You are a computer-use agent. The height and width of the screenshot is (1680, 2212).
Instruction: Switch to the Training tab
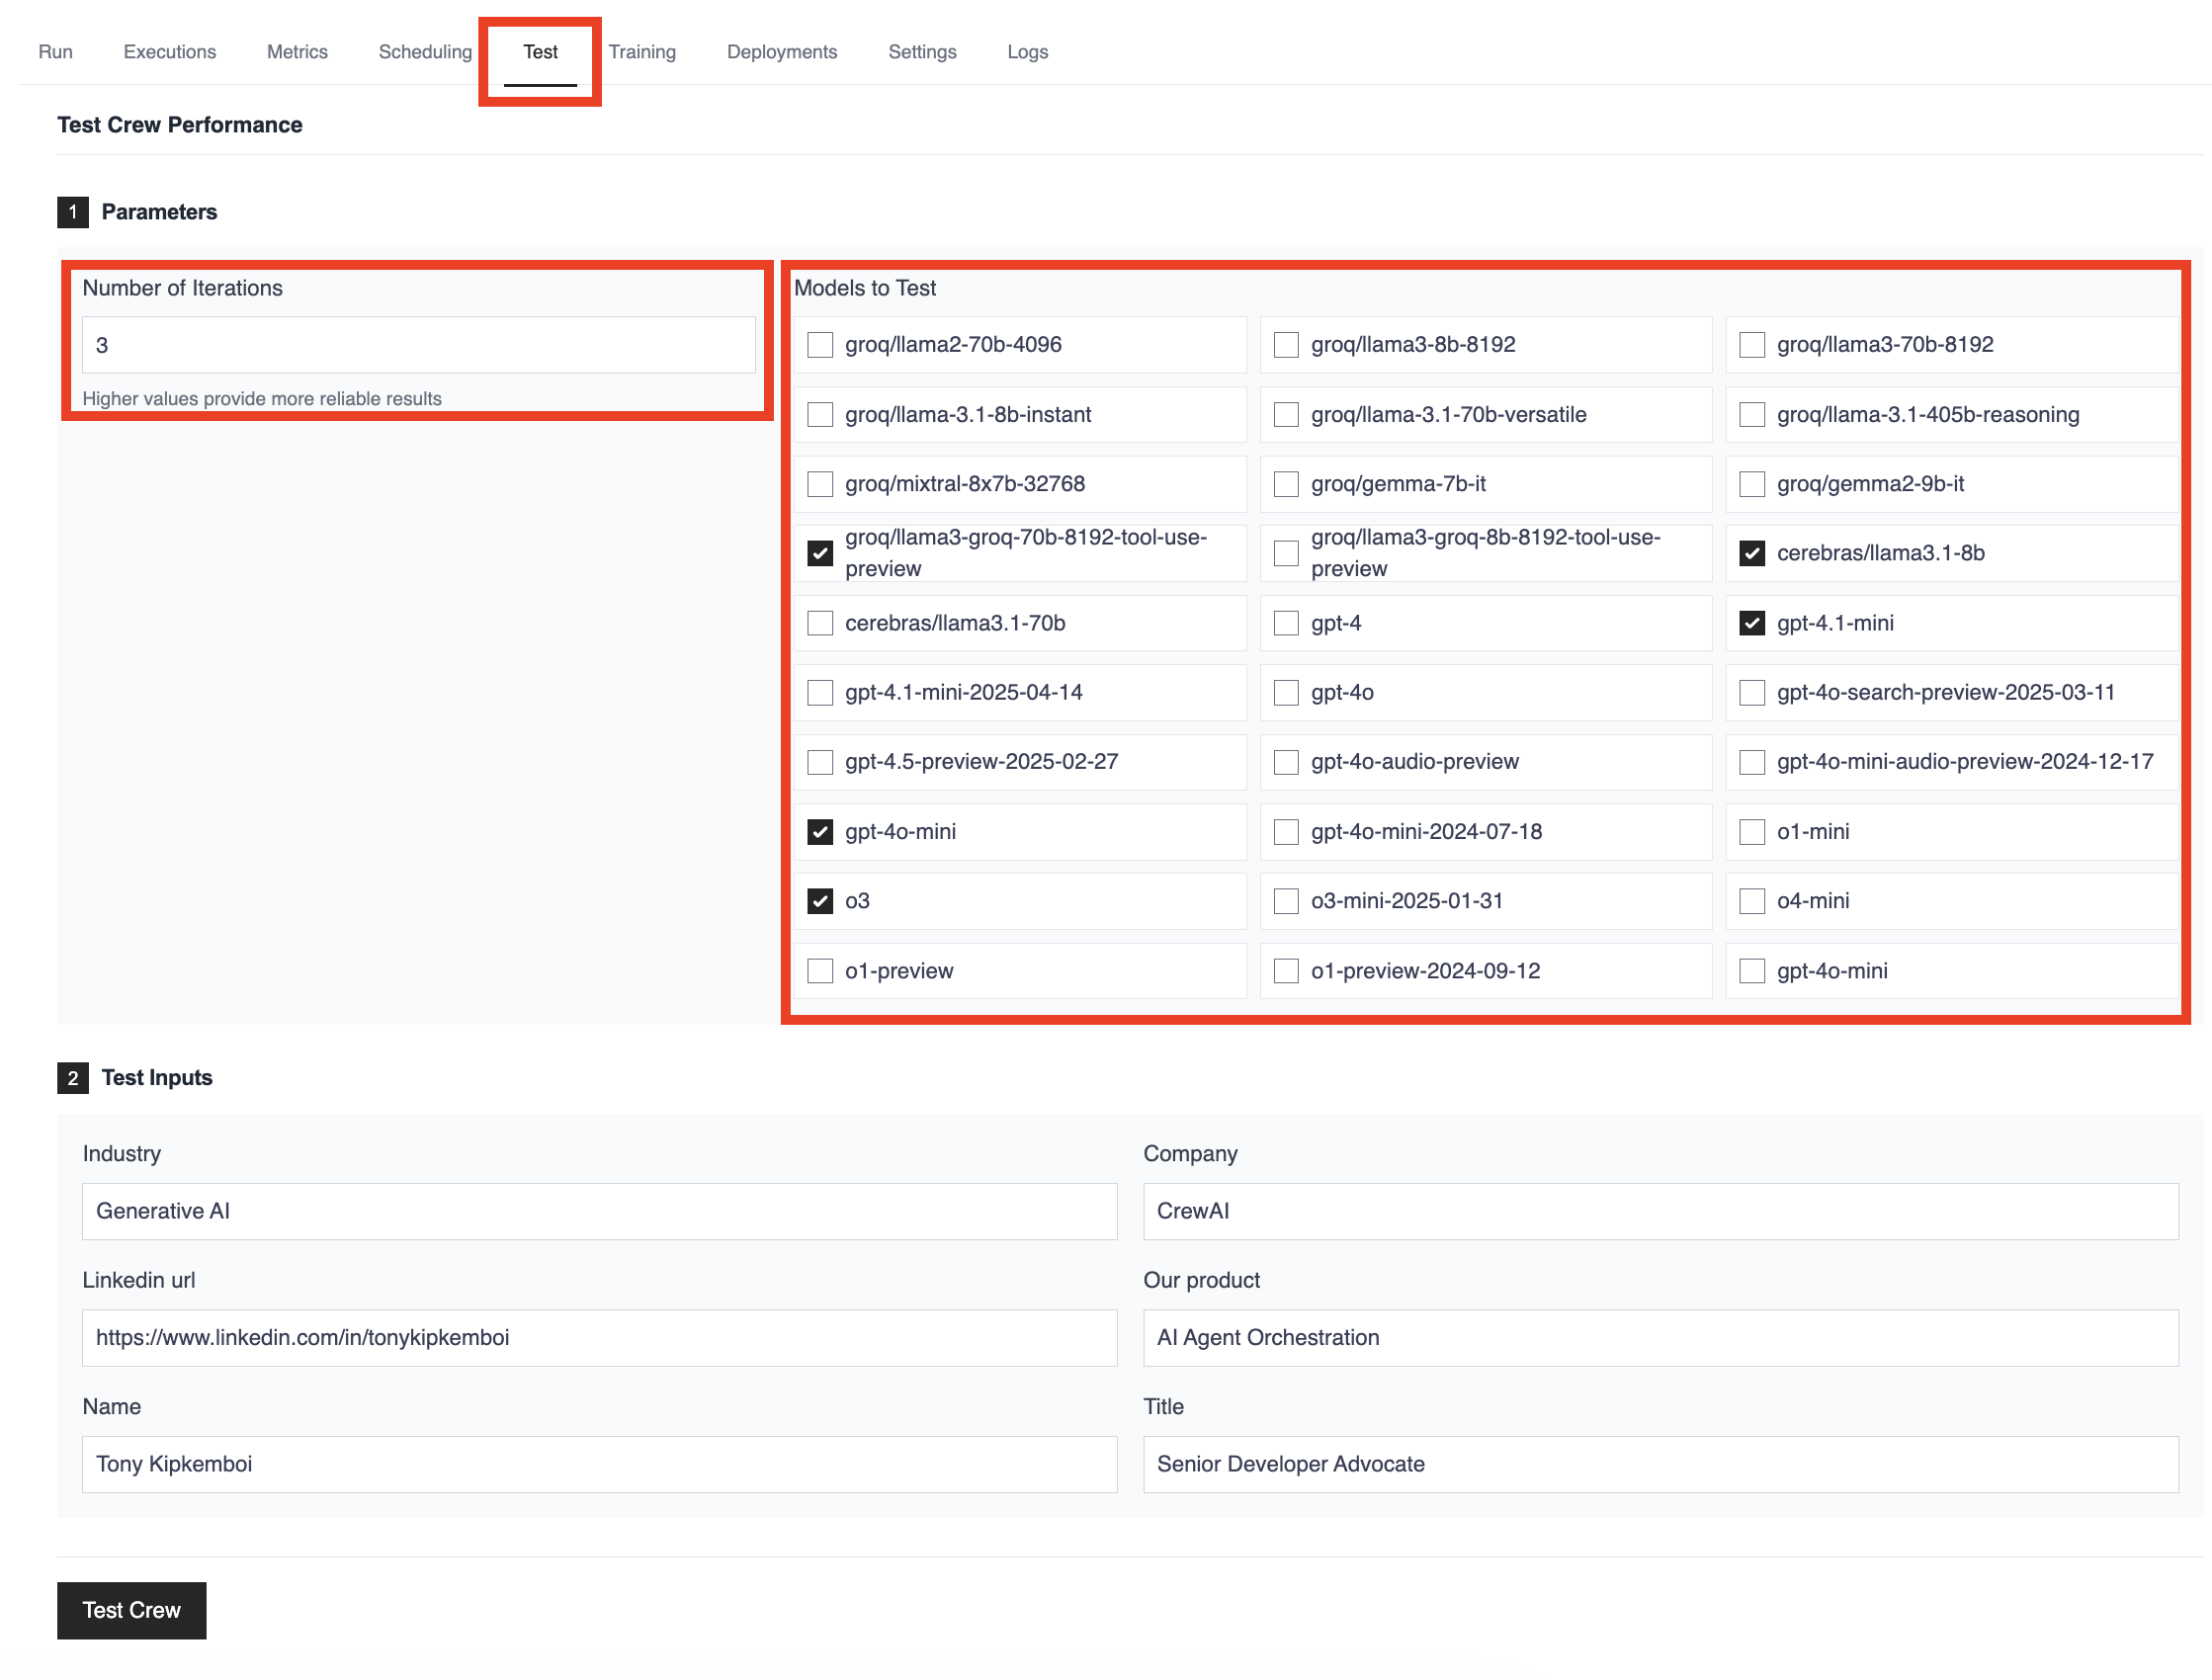point(642,52)
